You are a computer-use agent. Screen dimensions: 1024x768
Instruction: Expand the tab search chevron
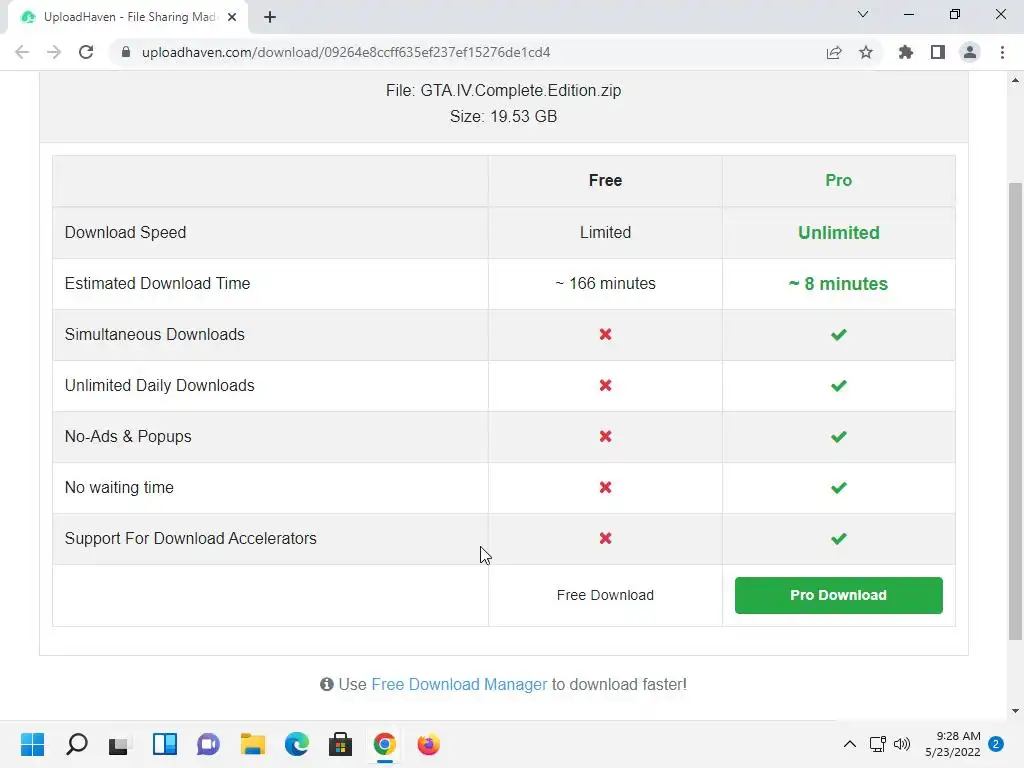point(863,14)
